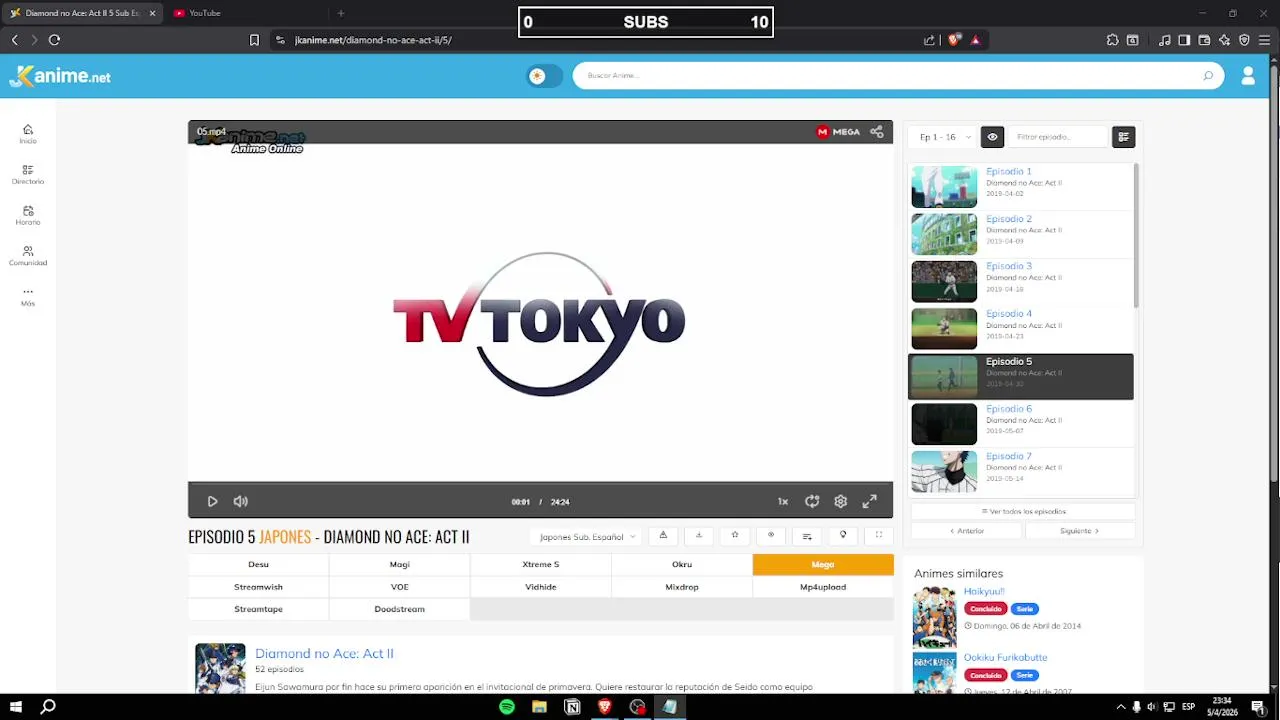Open the Japones Sub. Español language dropdown
This screenshot has width=1280, height=720.
point(586,537)
